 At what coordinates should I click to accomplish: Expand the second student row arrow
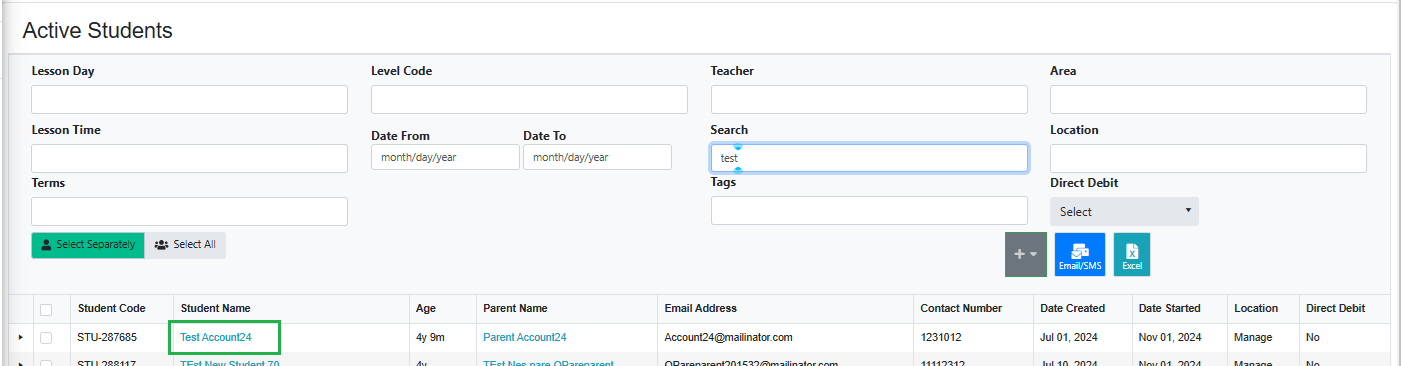click(21, 362)
